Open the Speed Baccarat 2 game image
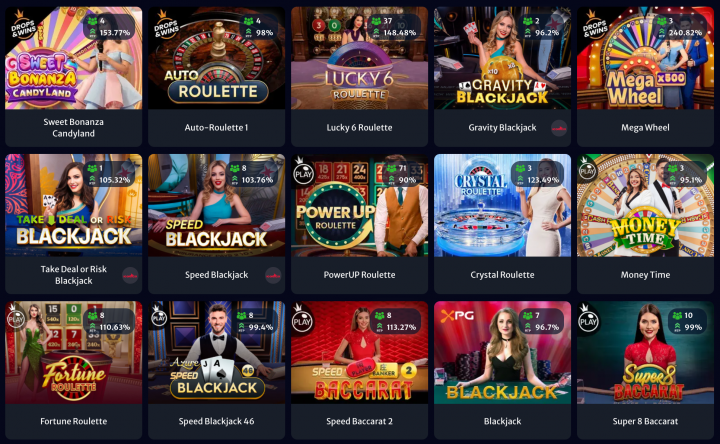The width and height of the screenshot is (720, 444). point(360,353)
